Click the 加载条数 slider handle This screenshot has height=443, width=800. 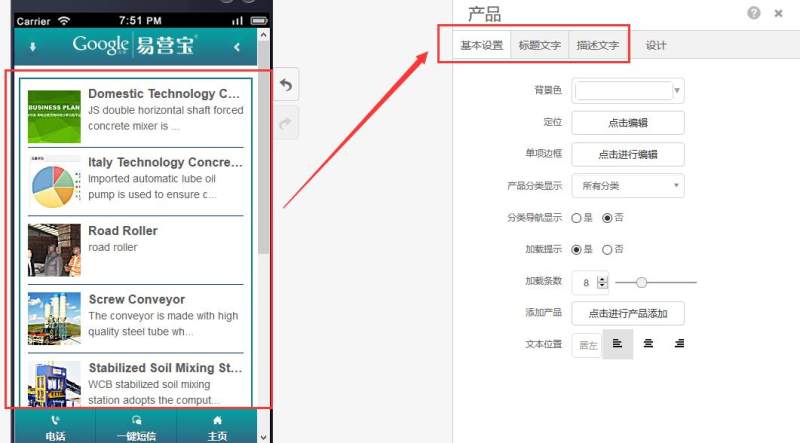(642, 282)
